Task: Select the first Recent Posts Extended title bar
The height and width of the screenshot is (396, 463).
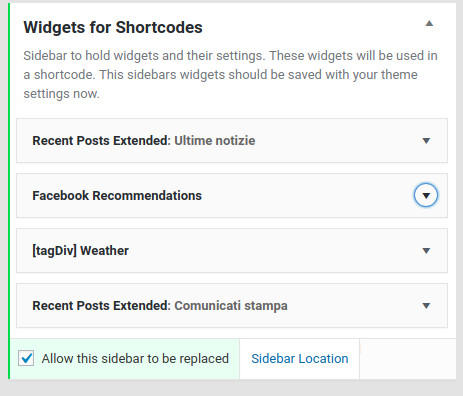Action: click(232, 141)
